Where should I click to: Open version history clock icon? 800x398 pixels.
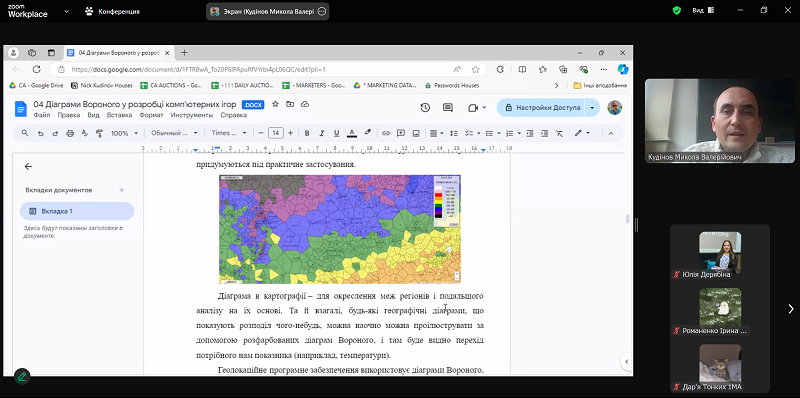tap(425, 108)
